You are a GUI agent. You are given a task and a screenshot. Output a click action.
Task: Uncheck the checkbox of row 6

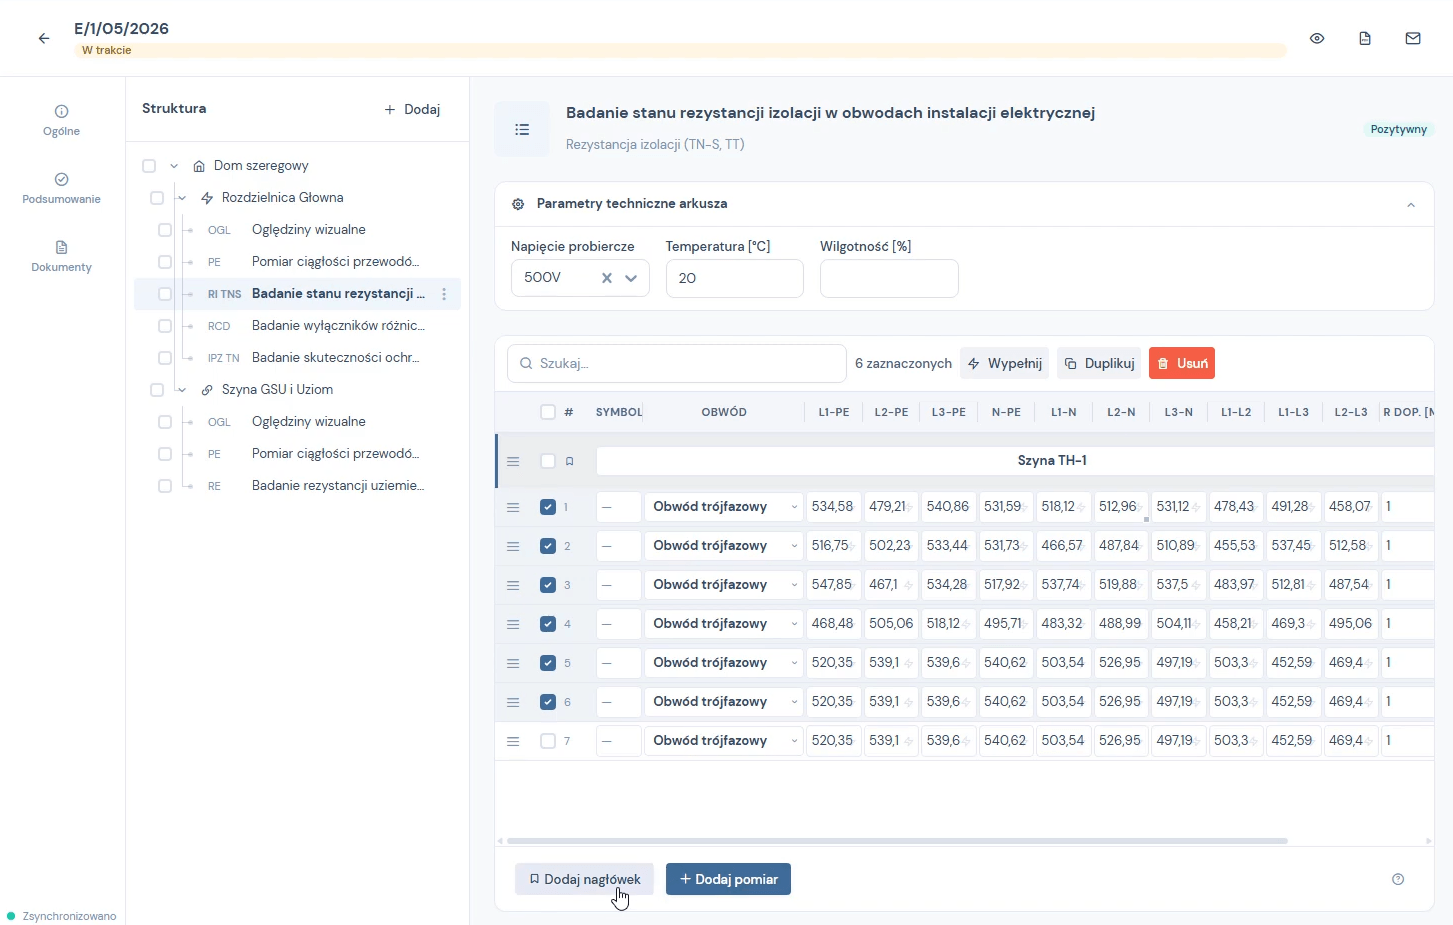547,702
